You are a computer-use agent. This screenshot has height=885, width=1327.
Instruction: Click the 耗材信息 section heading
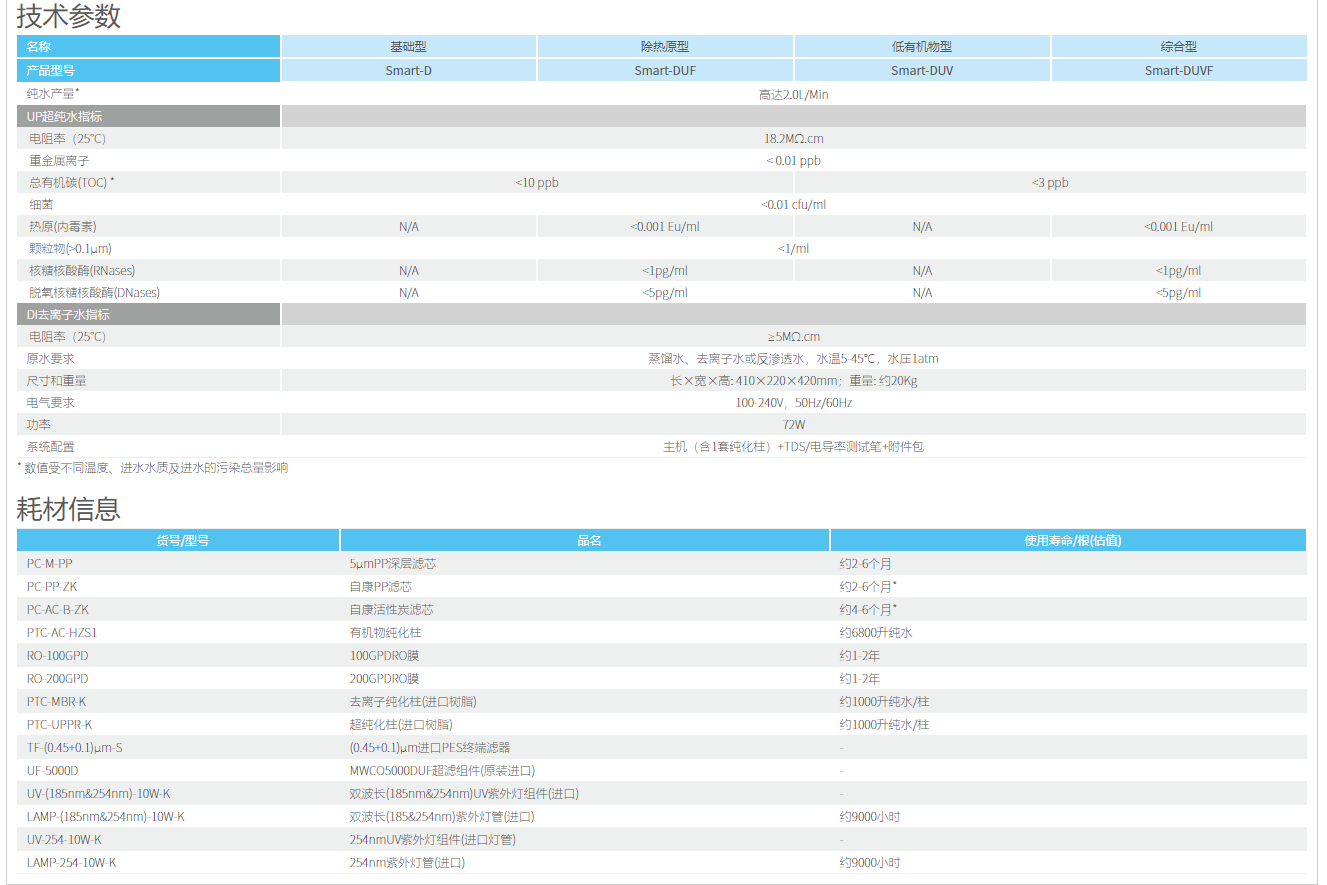[69, 508]
